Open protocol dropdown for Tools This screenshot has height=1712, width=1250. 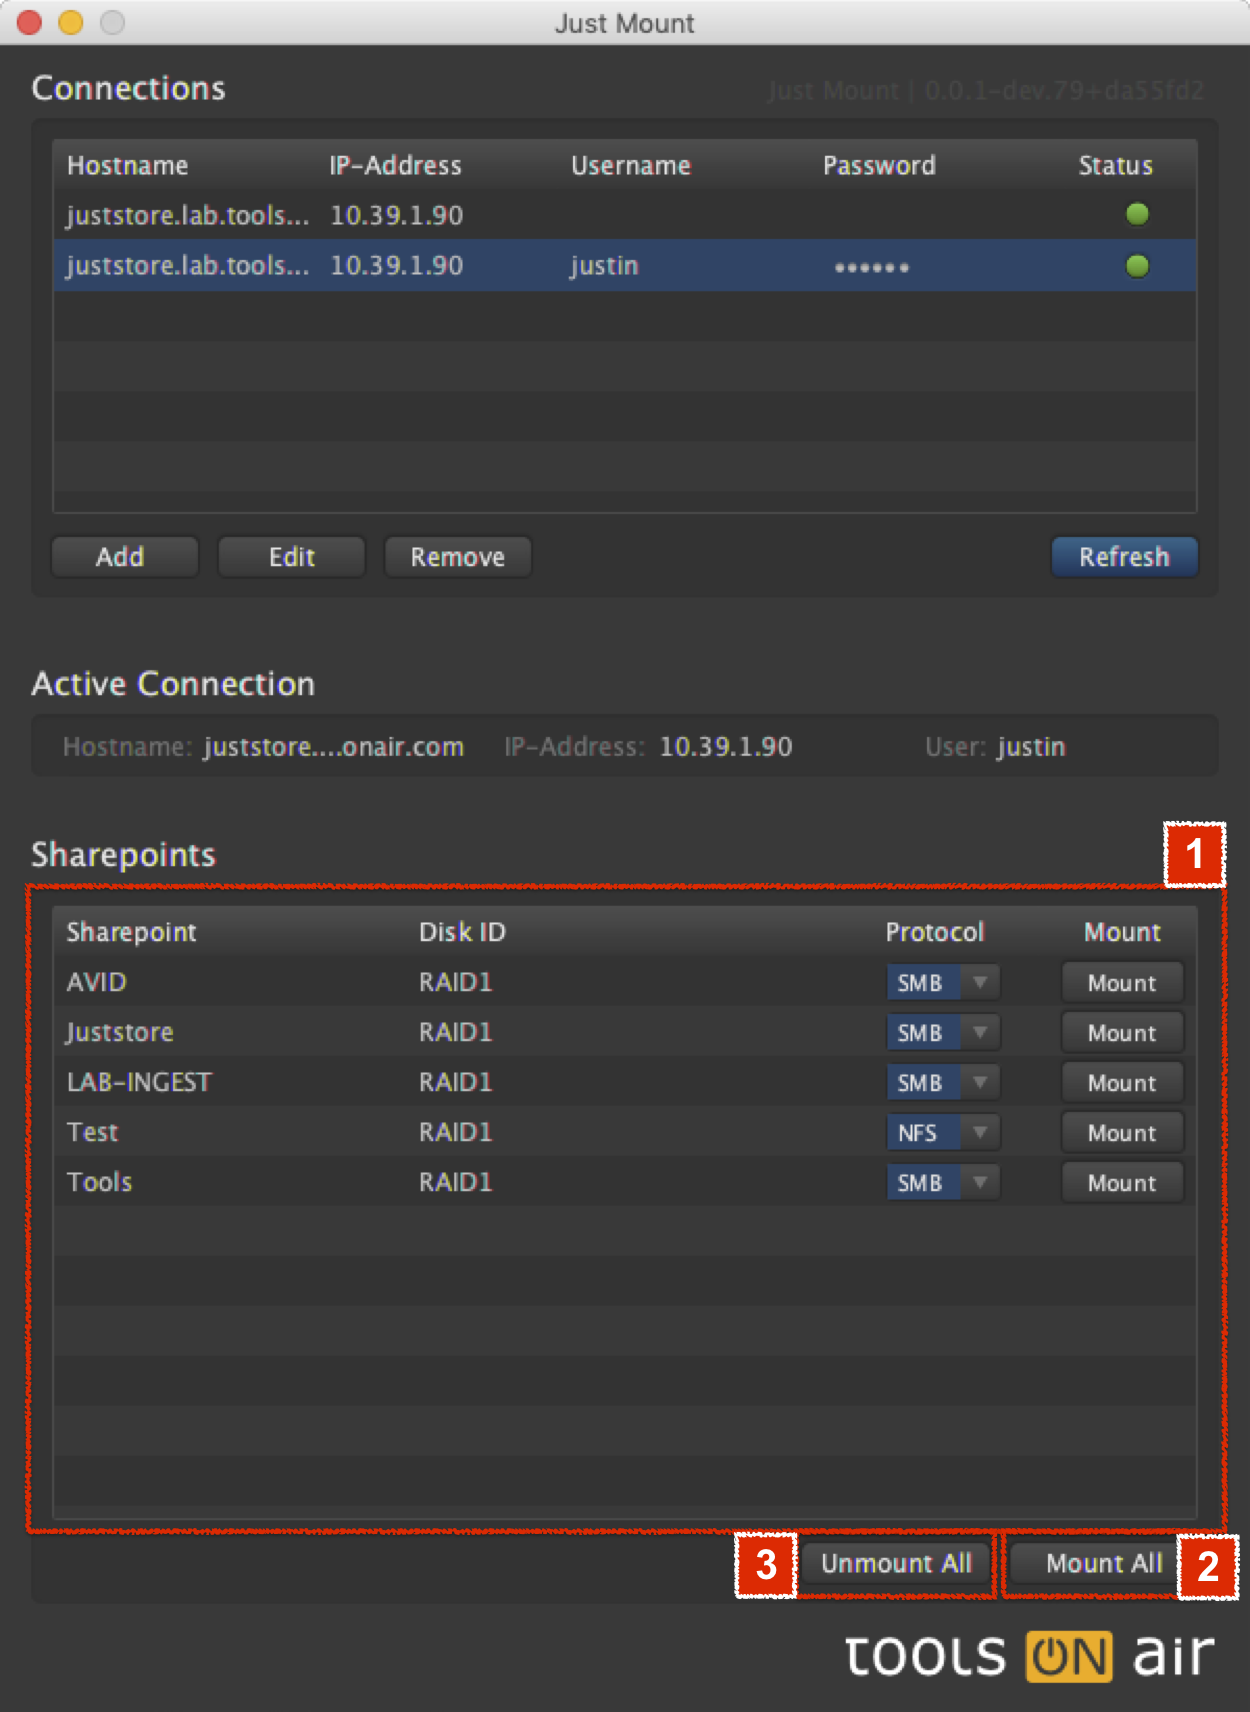(x=943, y=1183)
